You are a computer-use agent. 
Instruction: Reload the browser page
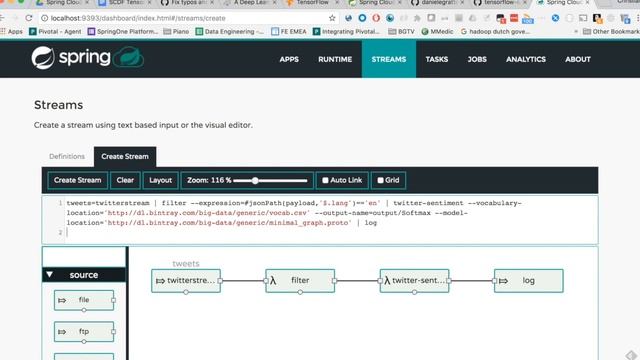pos(29,18)
